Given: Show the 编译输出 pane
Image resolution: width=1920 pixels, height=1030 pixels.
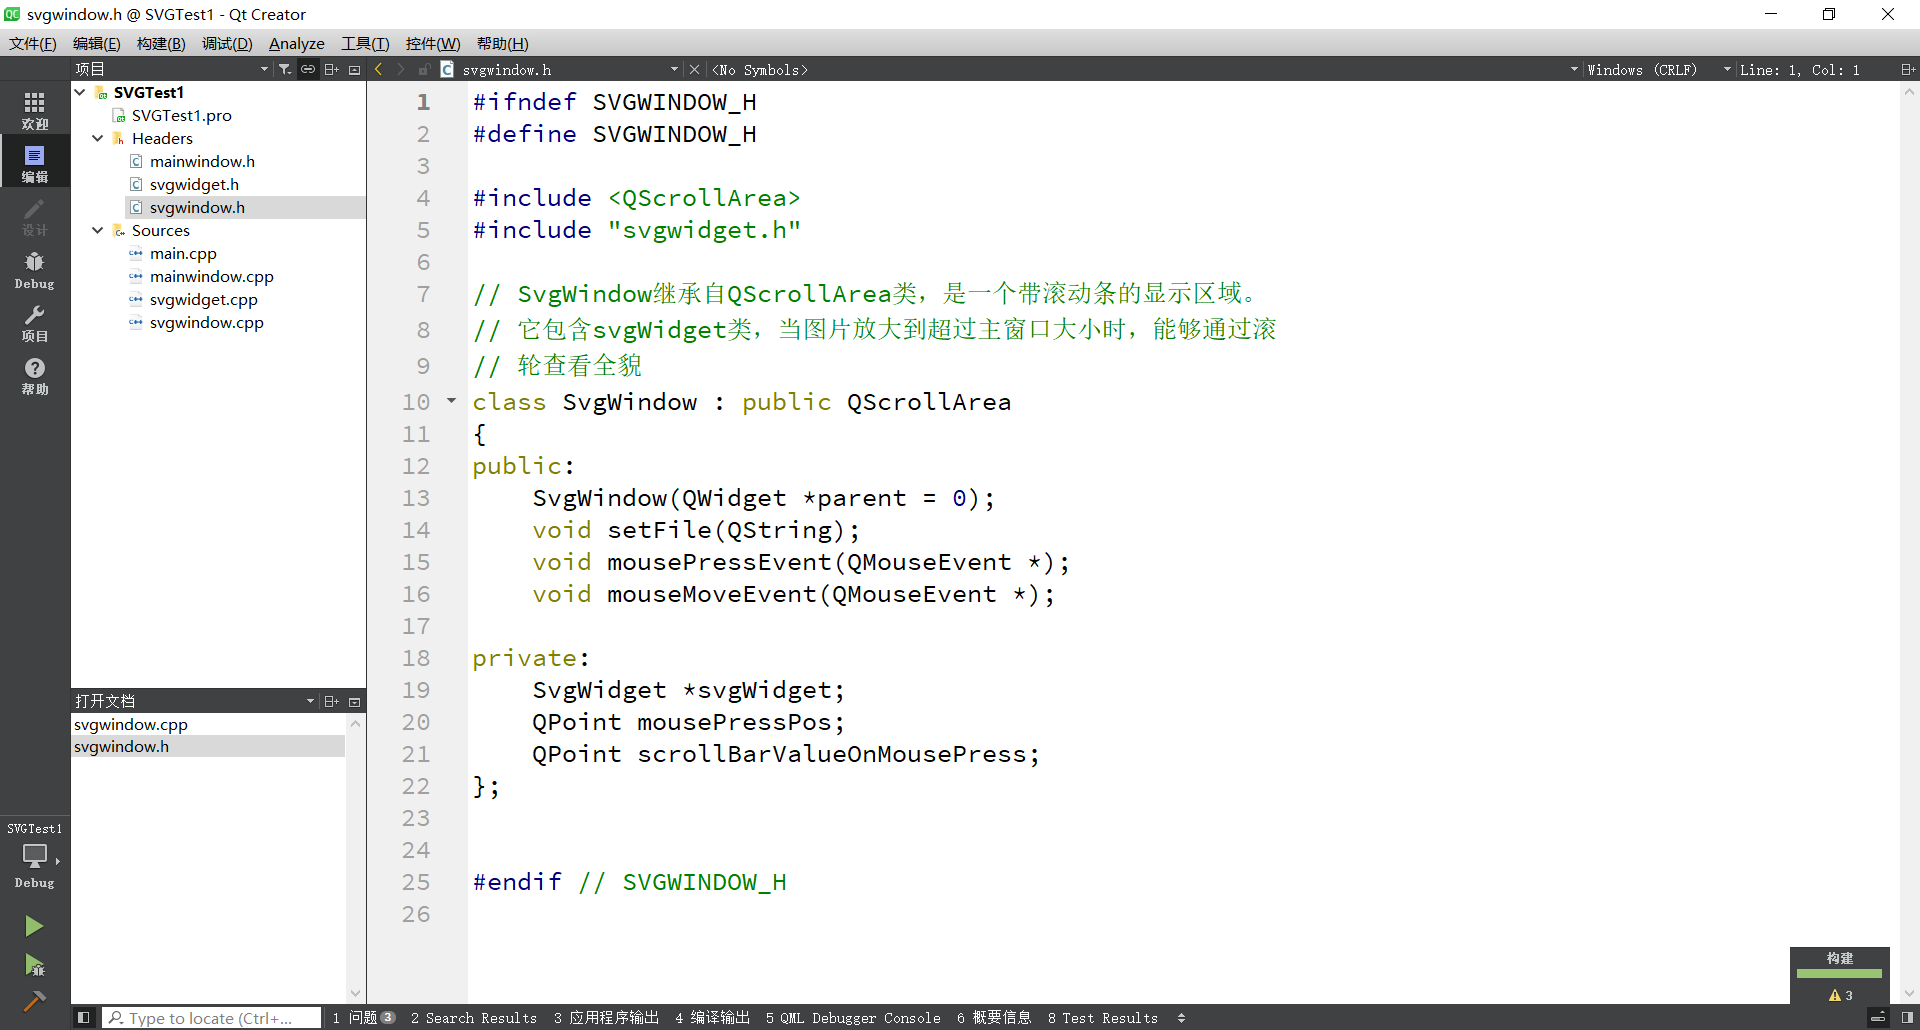Looking at the screenshot, I should [x=712, y=1018].
